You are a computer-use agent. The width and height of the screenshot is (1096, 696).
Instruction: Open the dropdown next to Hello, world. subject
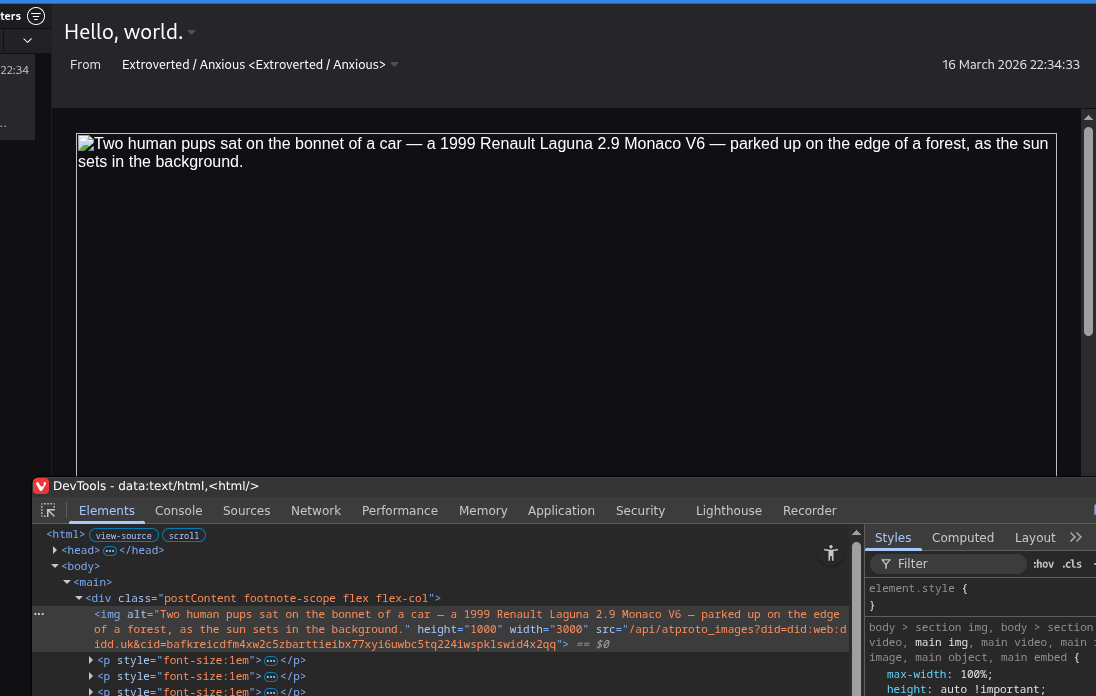[192, 33]
